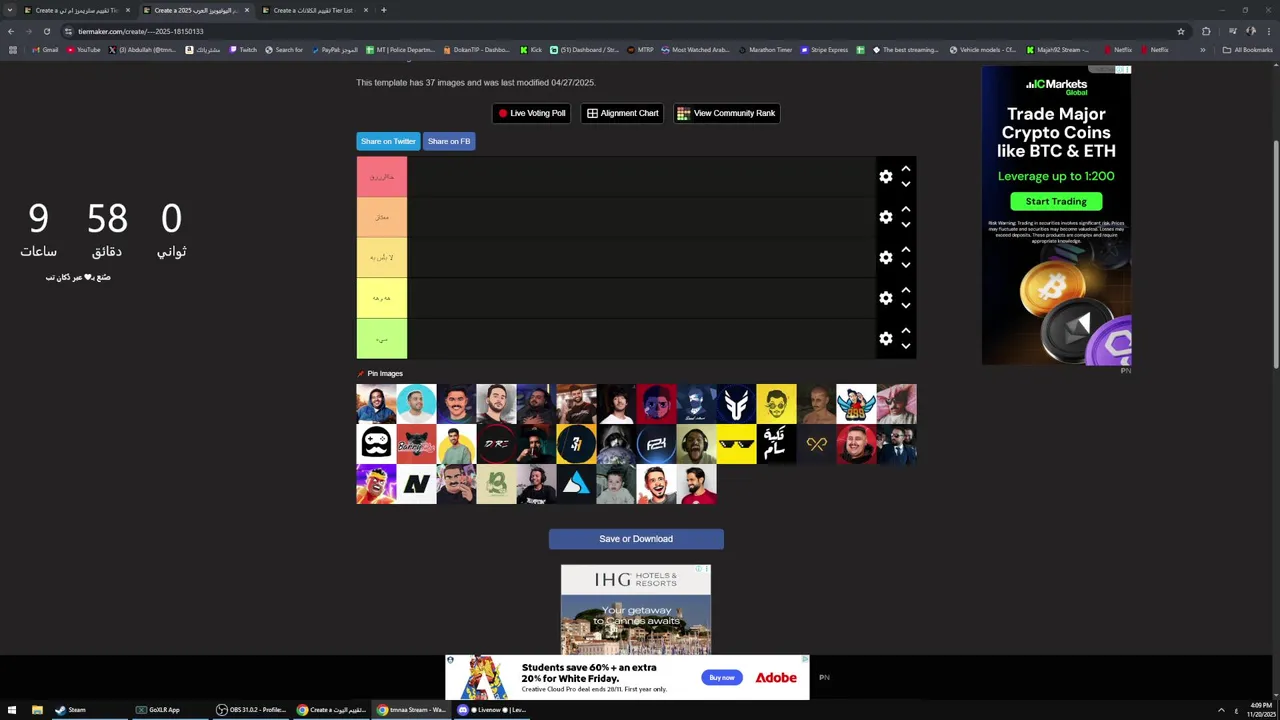The height and width of the screenshot is (720, 1280).
Task: Select the black N logo image
Action: [x=416, y=484]
